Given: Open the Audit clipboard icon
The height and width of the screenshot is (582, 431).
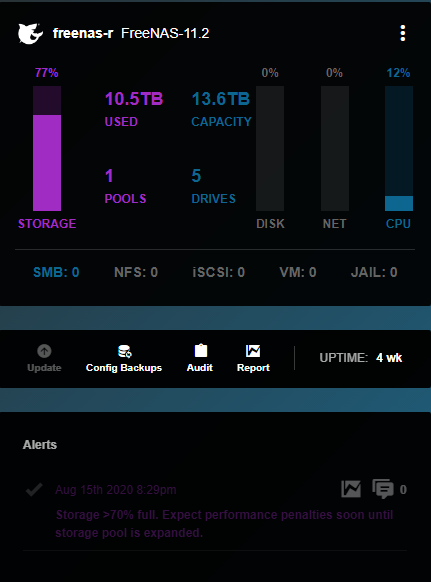Looking at the screenshot, I should (x=201, y=350).
